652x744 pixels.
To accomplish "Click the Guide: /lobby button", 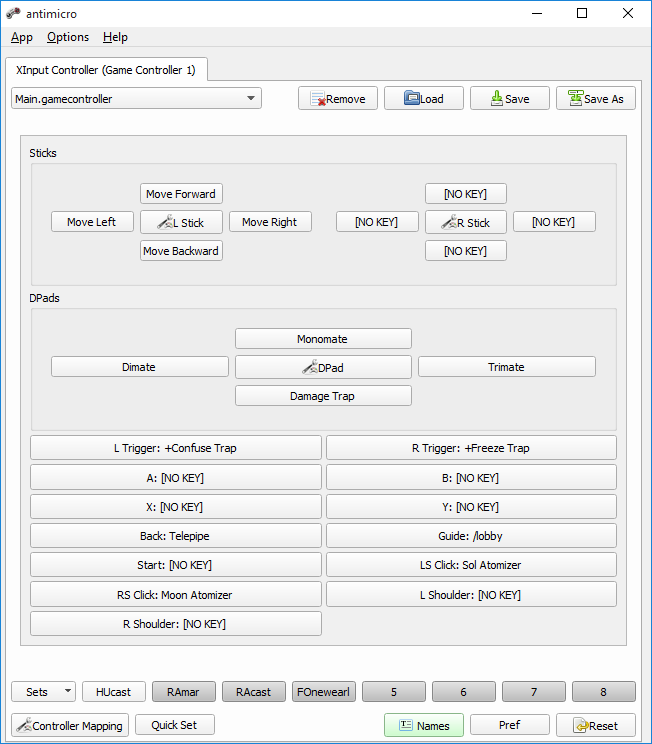I will [471, 536].
